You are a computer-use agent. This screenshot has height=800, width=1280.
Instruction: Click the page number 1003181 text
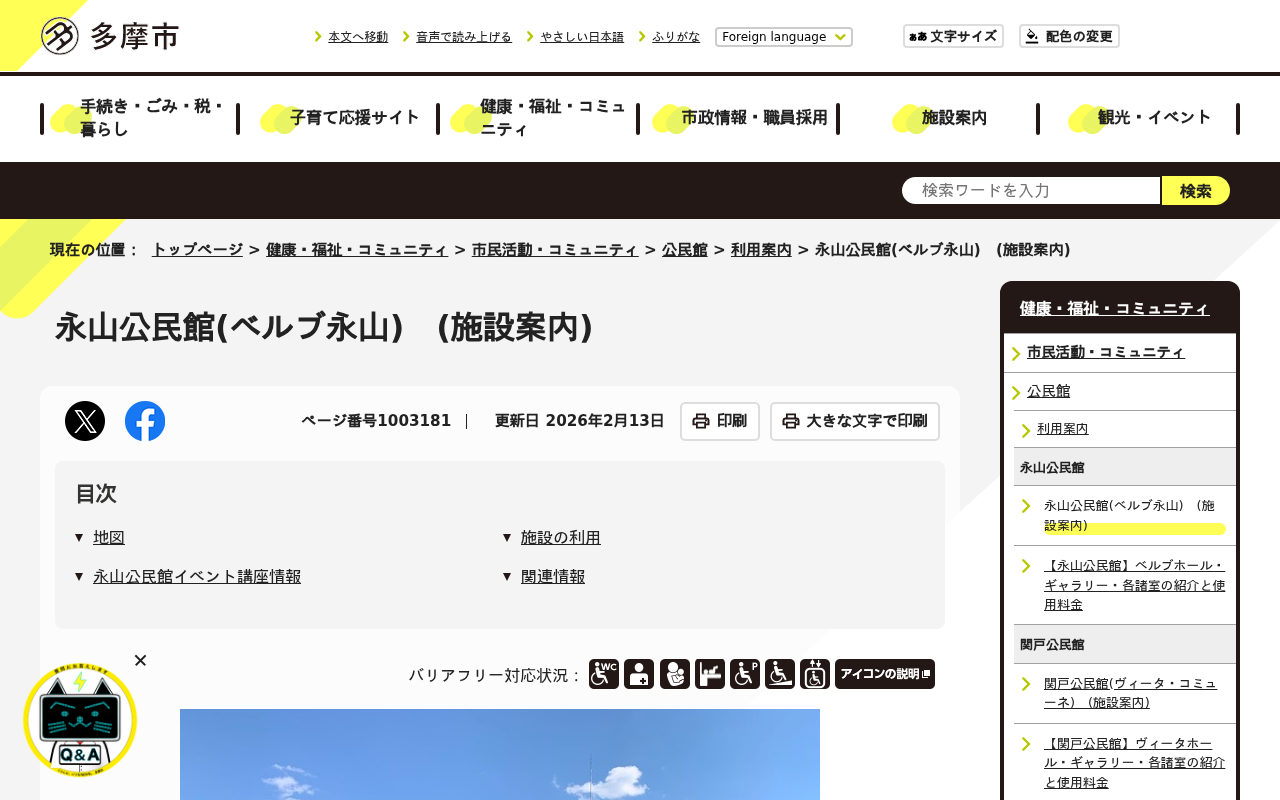pyautogui.click(x=376, y=421)
